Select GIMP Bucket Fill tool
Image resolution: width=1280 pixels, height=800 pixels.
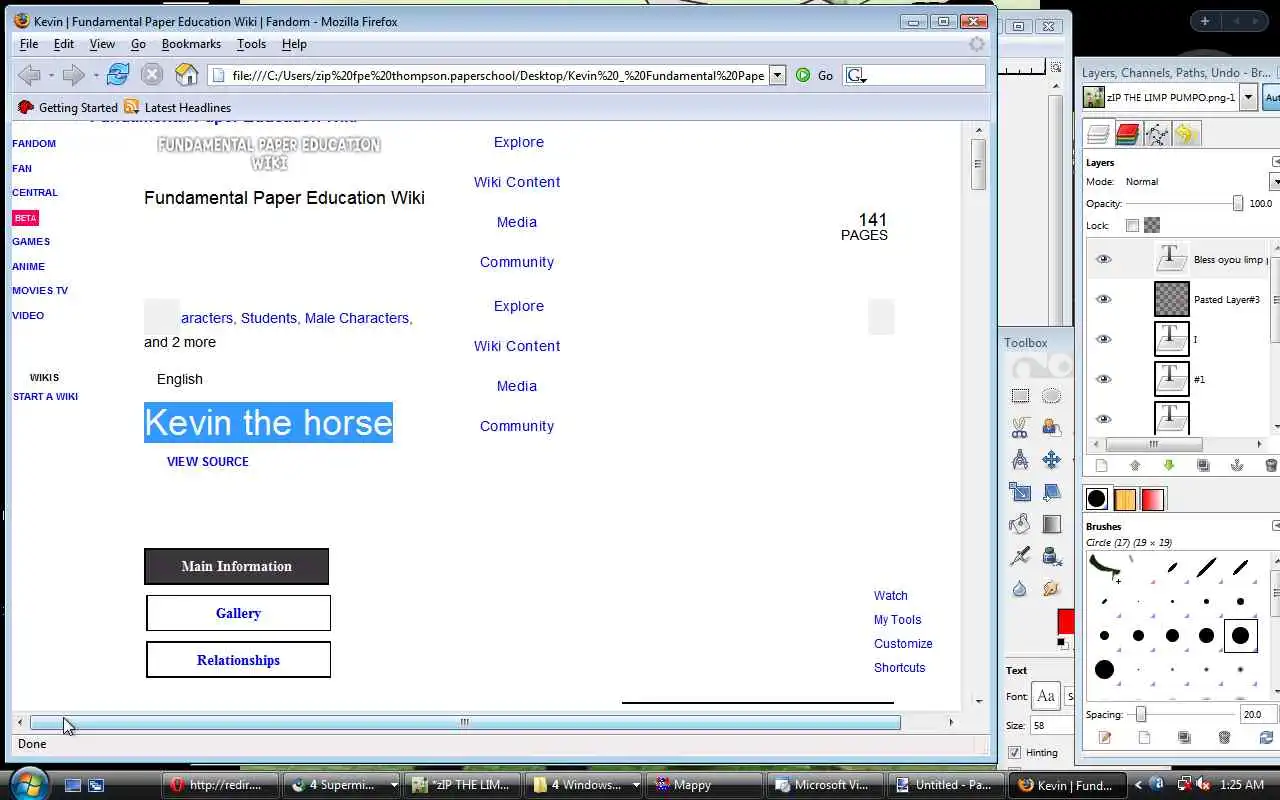pyautogui.click(x=1020, y=524)
